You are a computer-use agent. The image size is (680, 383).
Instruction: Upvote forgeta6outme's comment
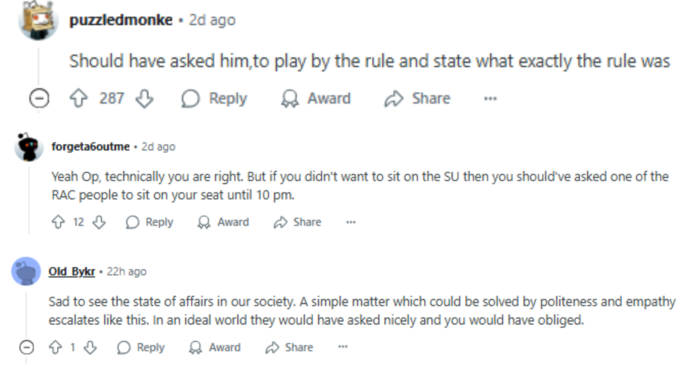point(58,222)
